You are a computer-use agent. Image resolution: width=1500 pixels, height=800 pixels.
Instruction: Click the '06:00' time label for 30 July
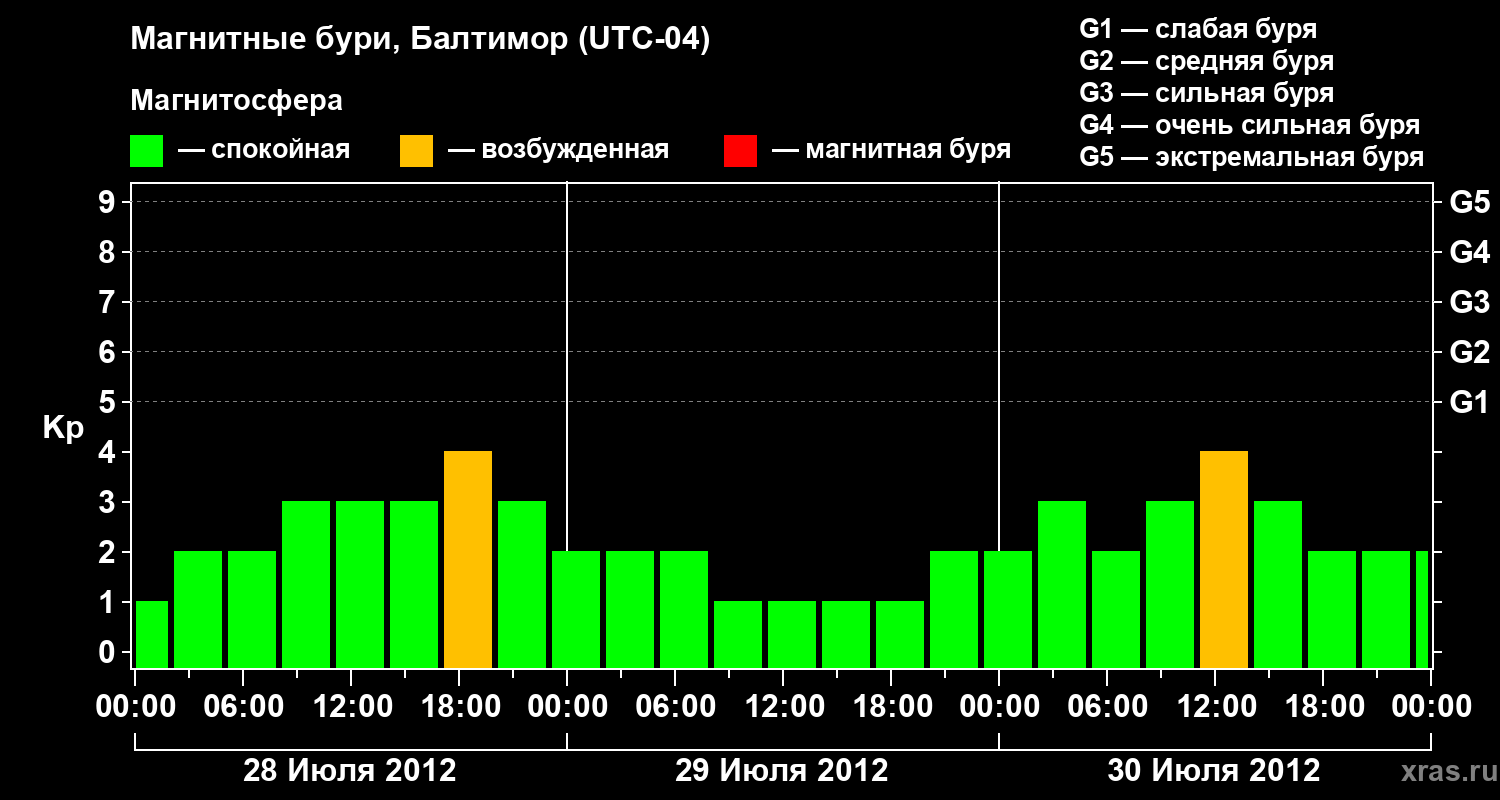click(x=1107, y=707)
